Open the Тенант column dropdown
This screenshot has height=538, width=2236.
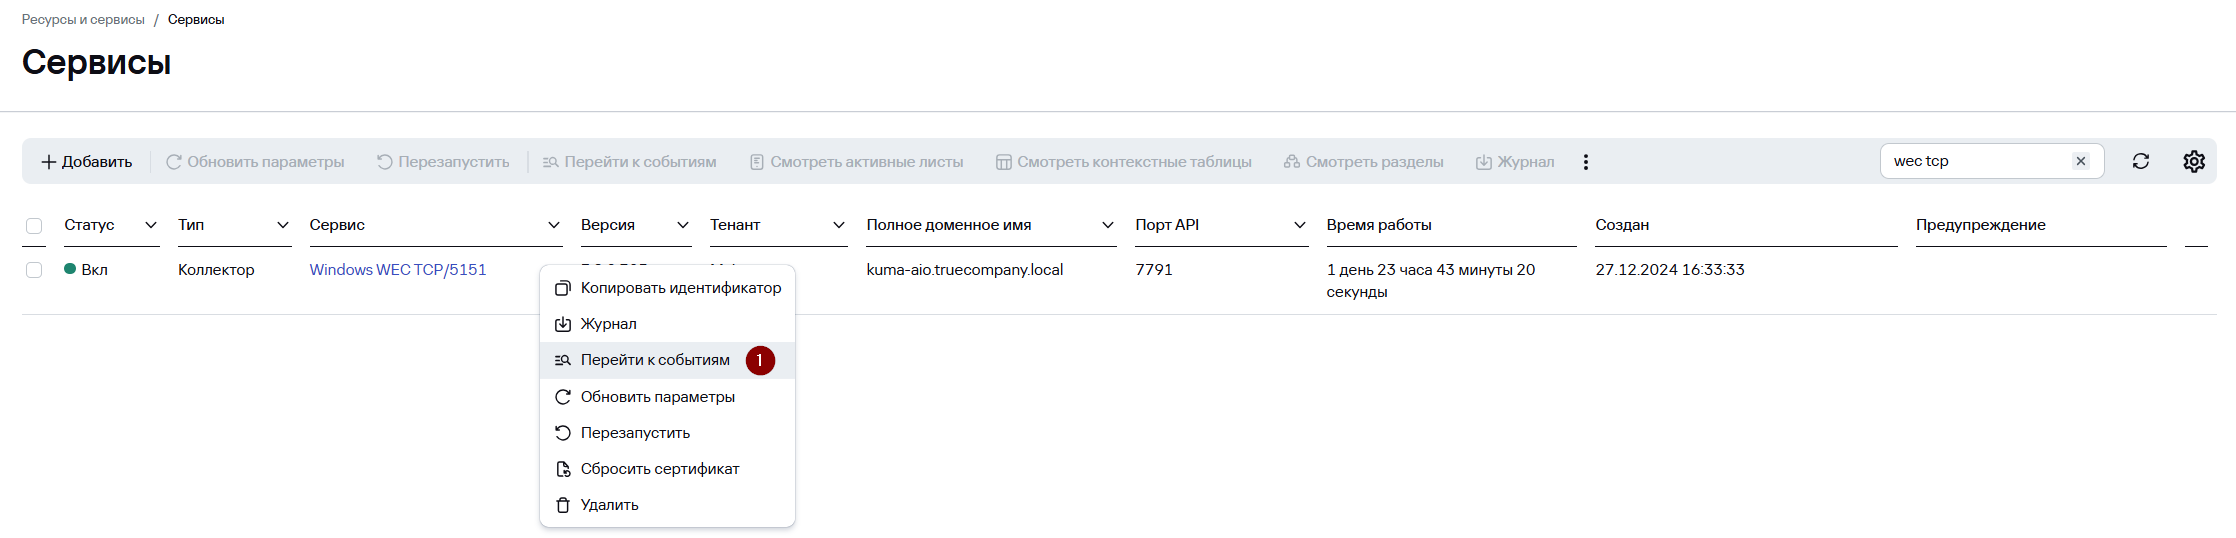click(839, 225)
